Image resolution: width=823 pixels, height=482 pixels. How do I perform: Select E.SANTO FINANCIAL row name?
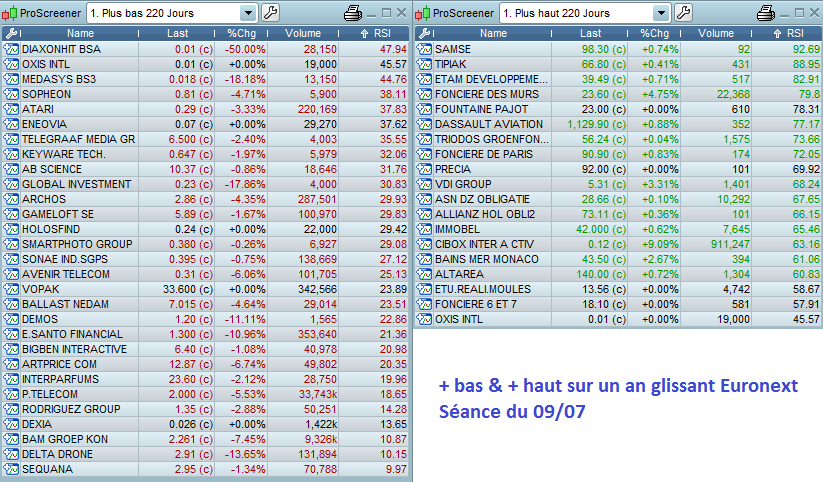coord(72,334)
